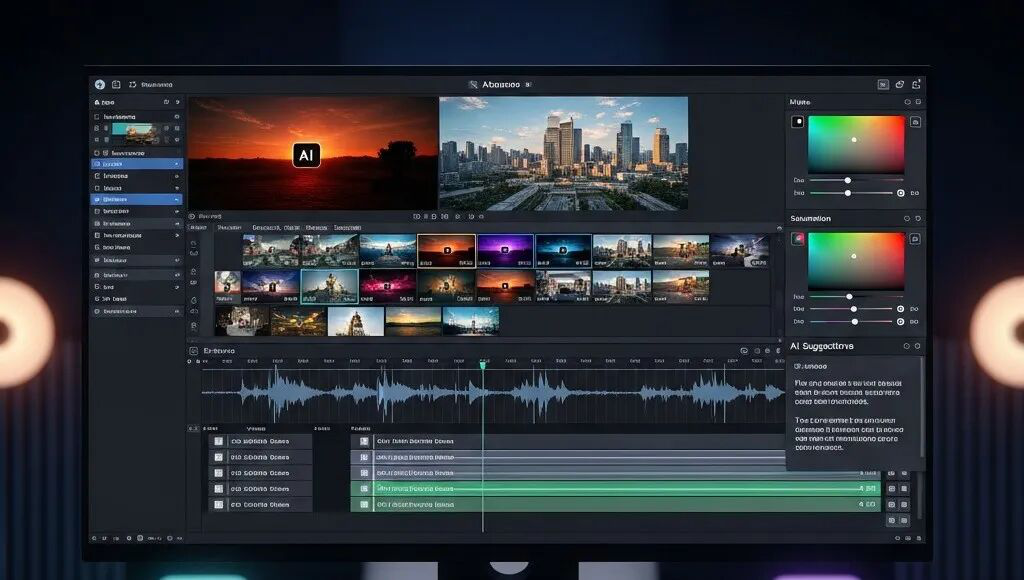
Task: Open the page icon beside the app logo
Action: (116, 84)
